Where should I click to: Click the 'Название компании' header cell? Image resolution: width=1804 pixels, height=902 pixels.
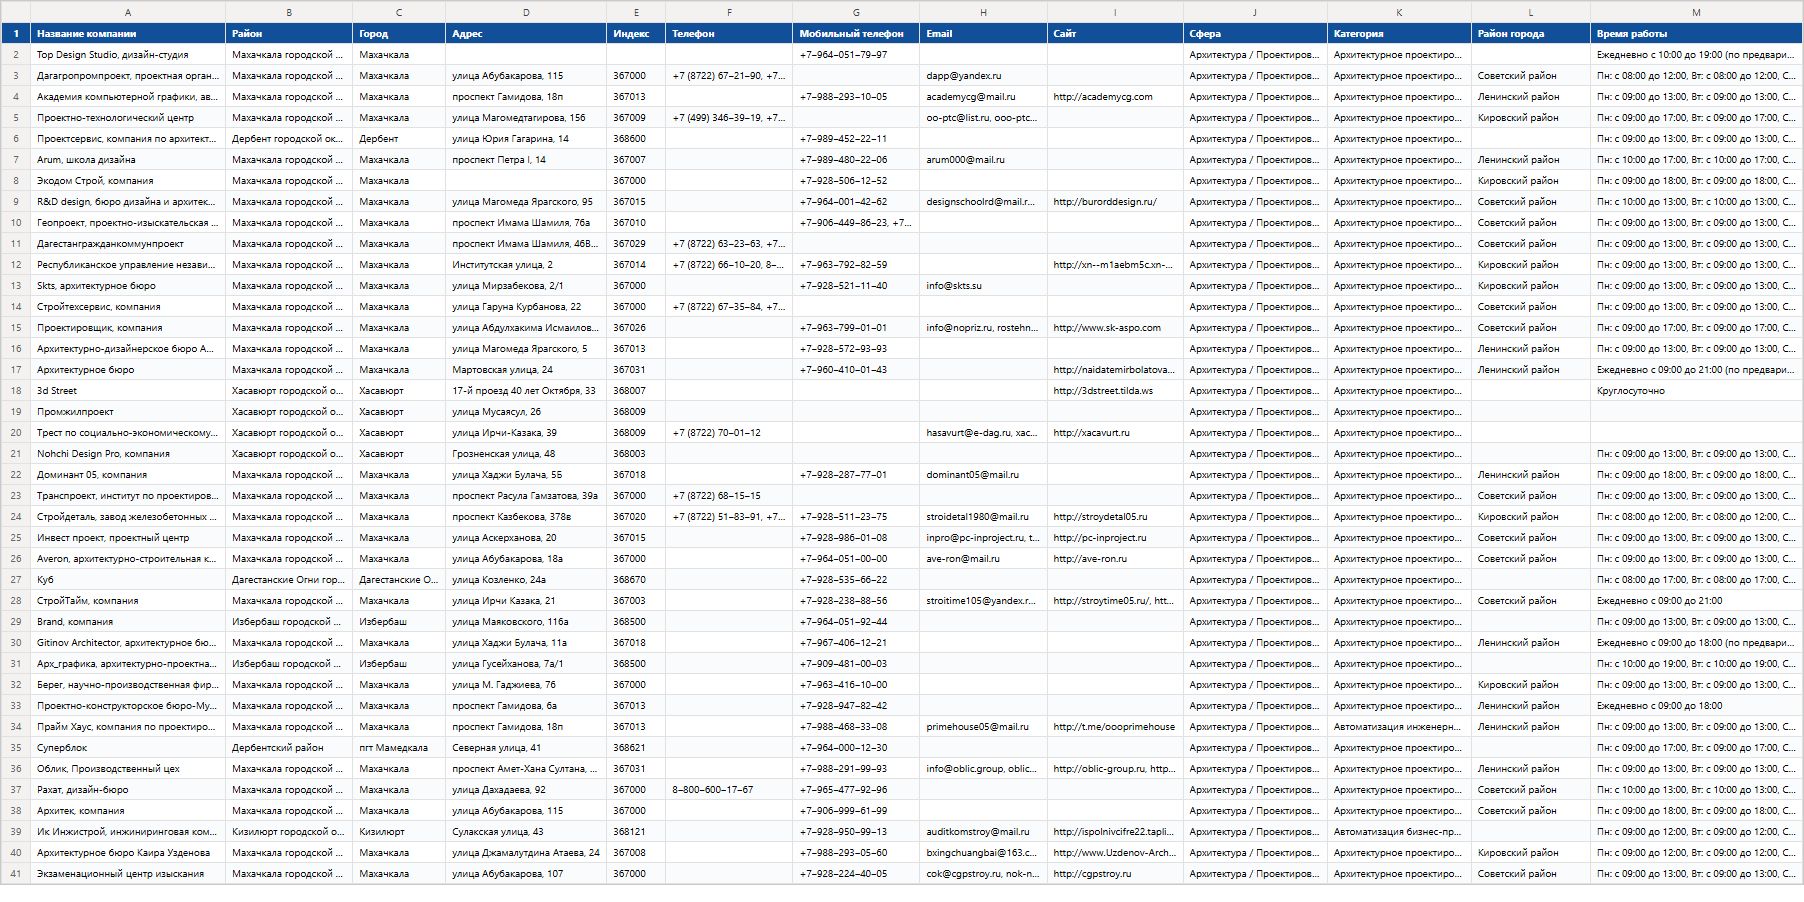click(128, 34)
